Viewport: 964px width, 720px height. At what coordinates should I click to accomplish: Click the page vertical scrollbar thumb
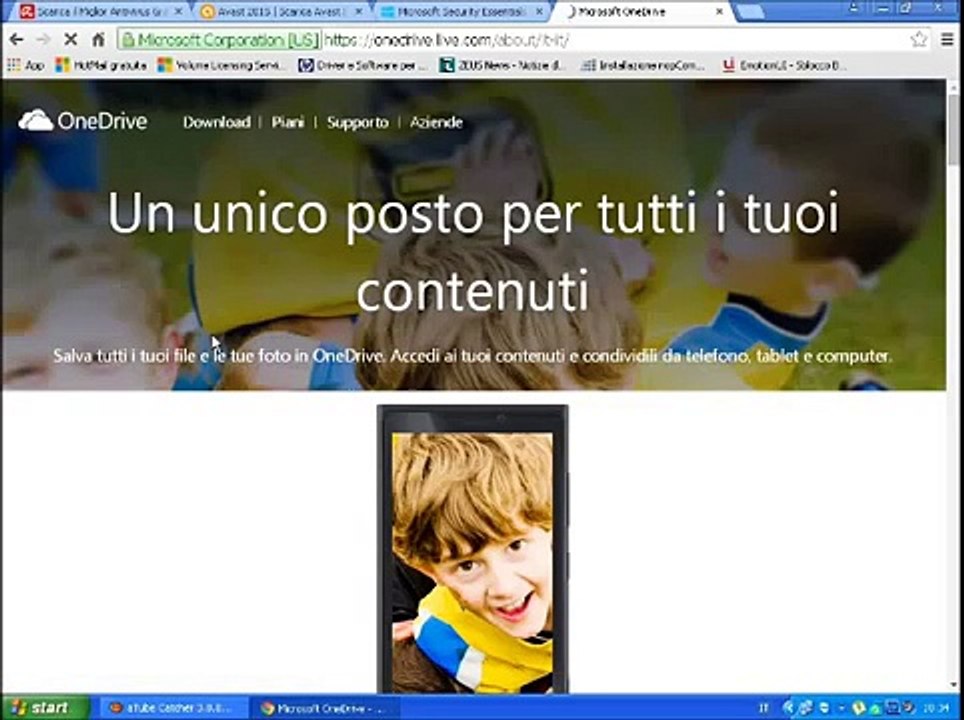(x=955, y=128)
